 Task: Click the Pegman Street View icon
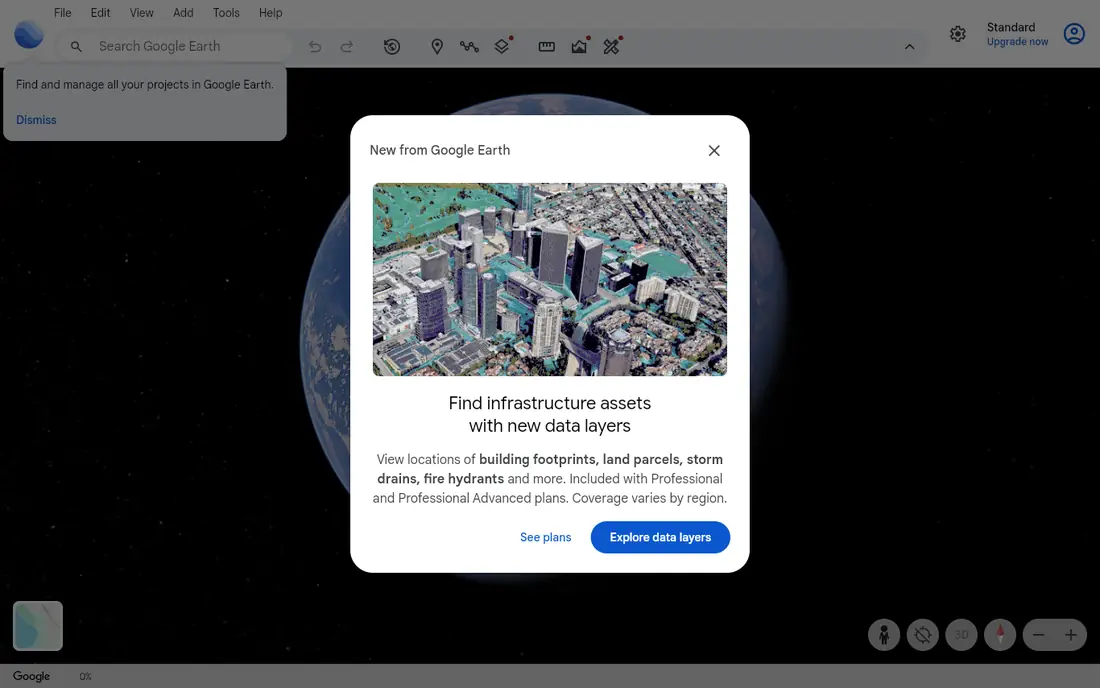[x=884, y=635]
